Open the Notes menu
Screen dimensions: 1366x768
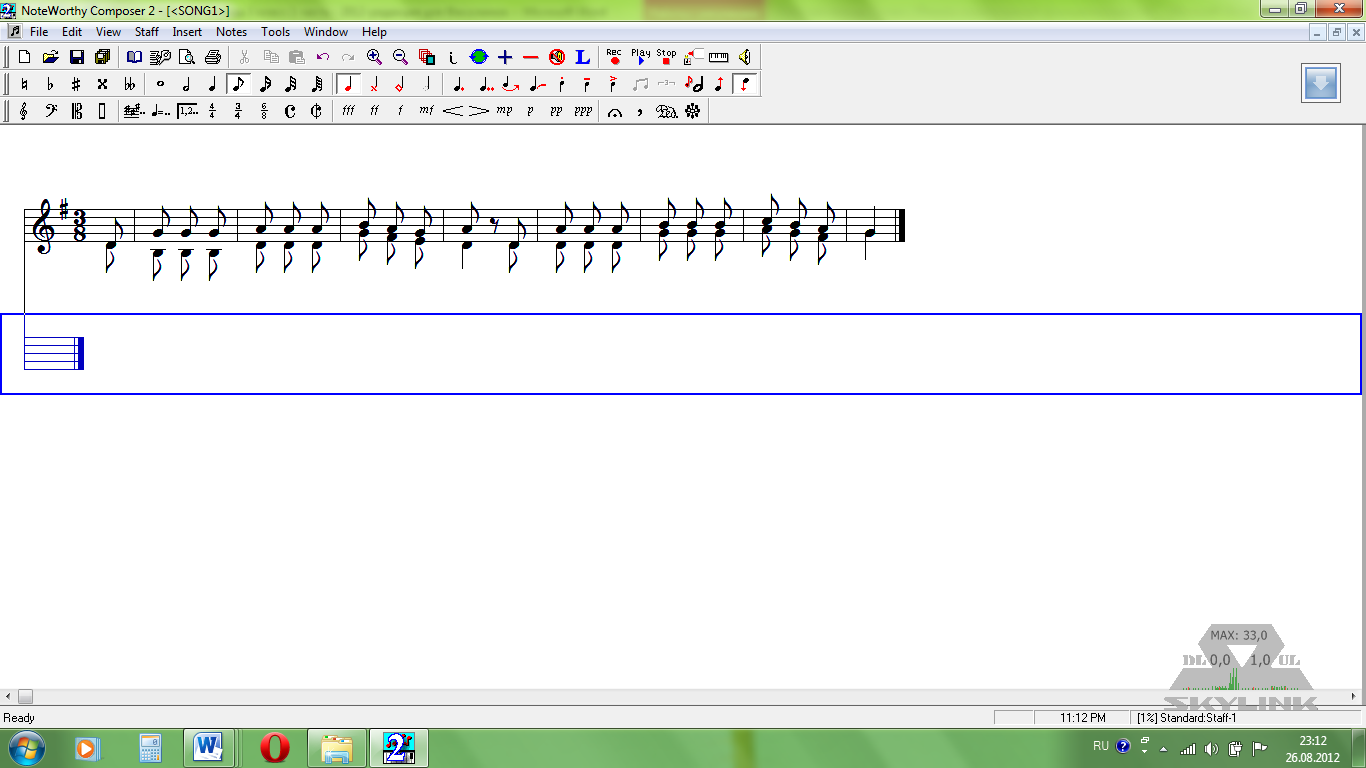231,32
